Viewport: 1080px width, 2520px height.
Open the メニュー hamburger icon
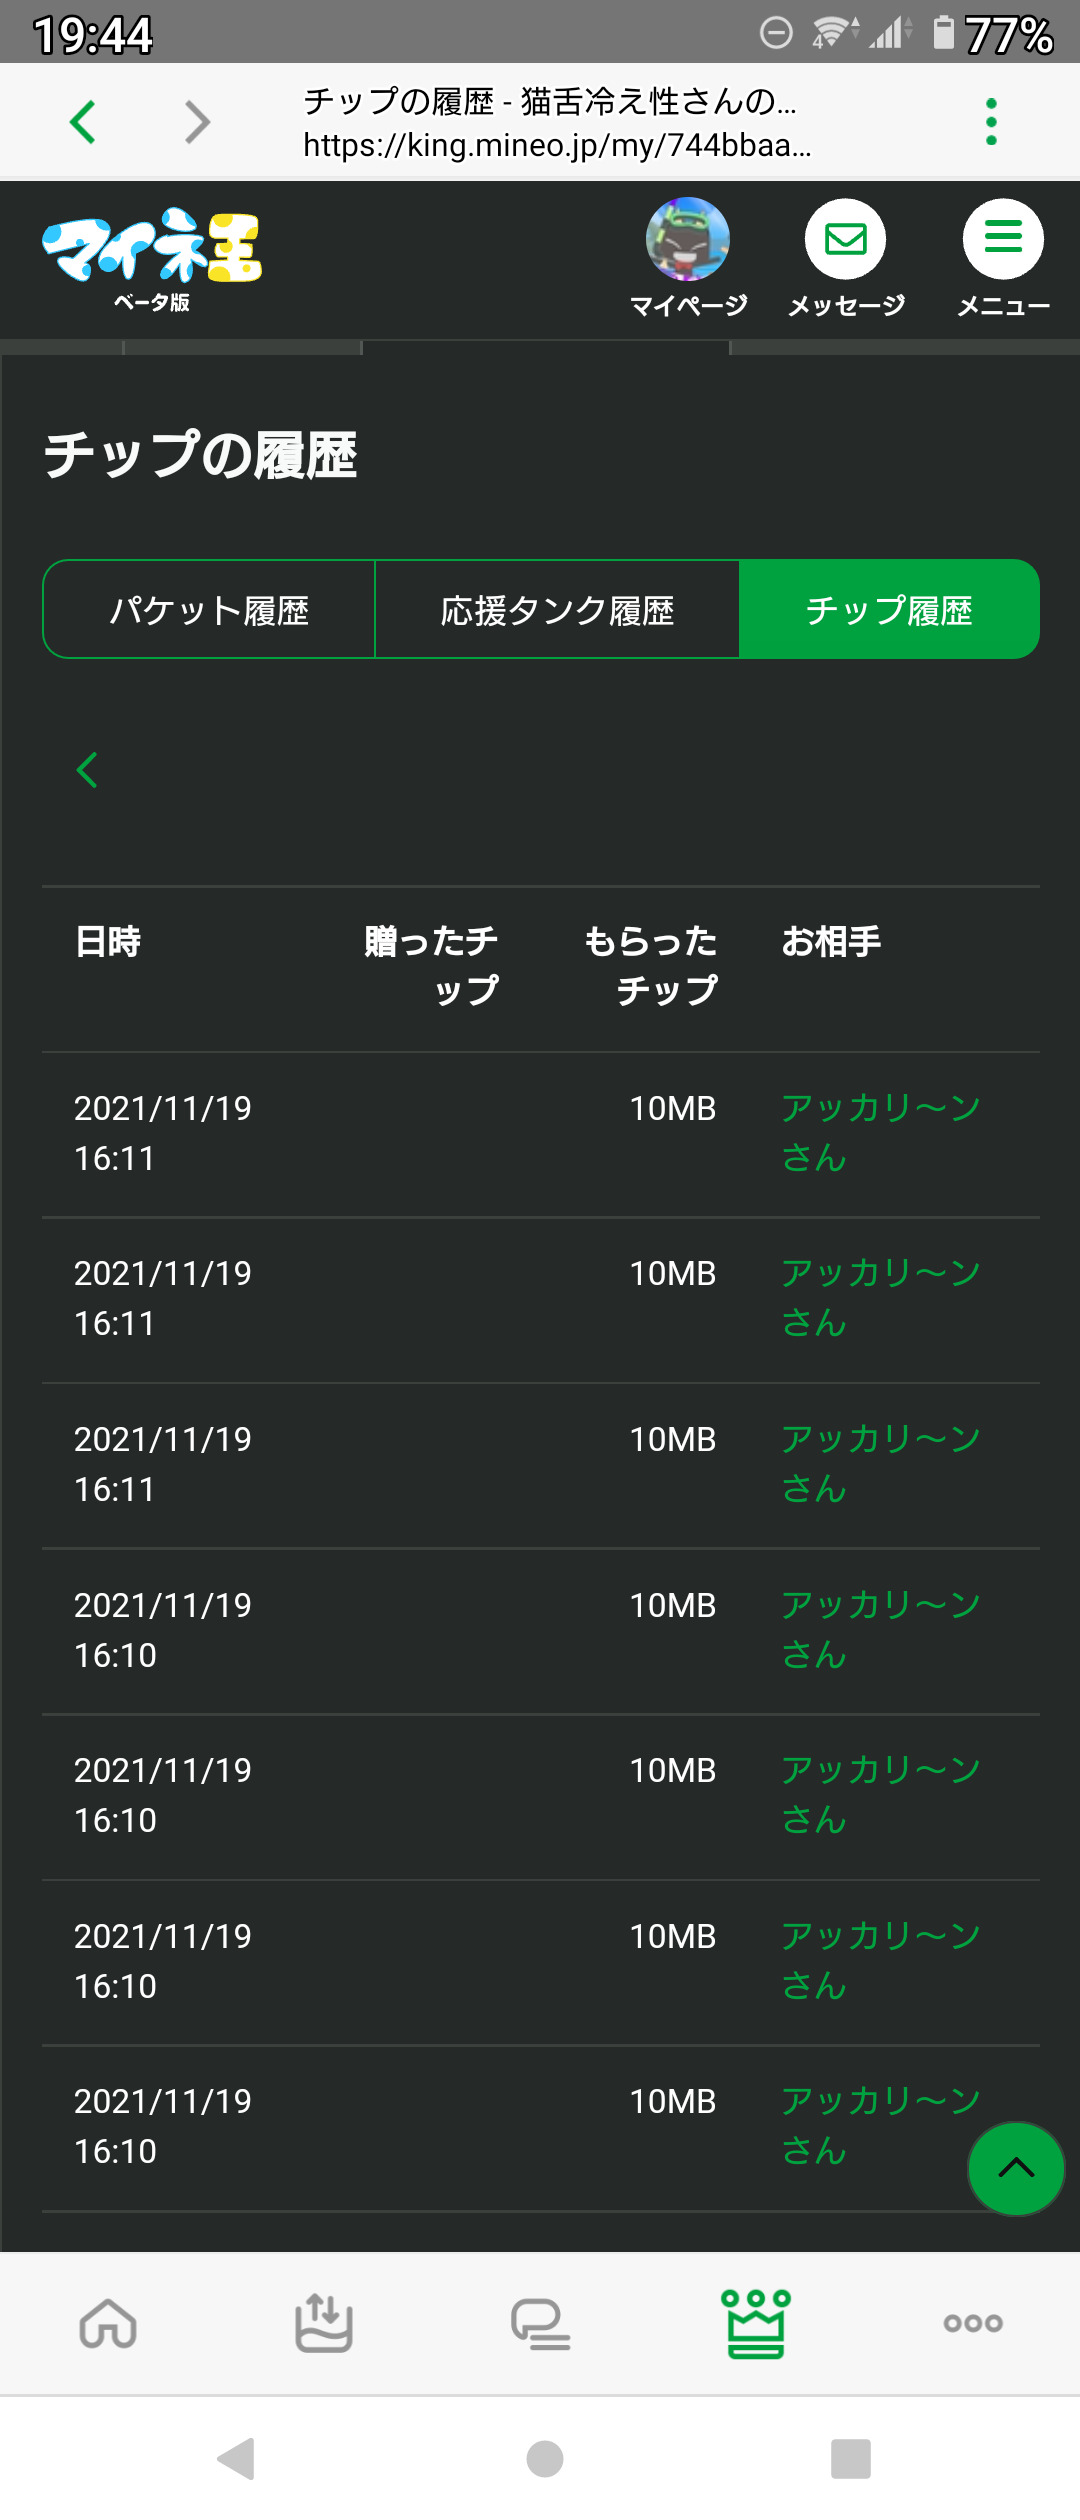(1003, 240)
